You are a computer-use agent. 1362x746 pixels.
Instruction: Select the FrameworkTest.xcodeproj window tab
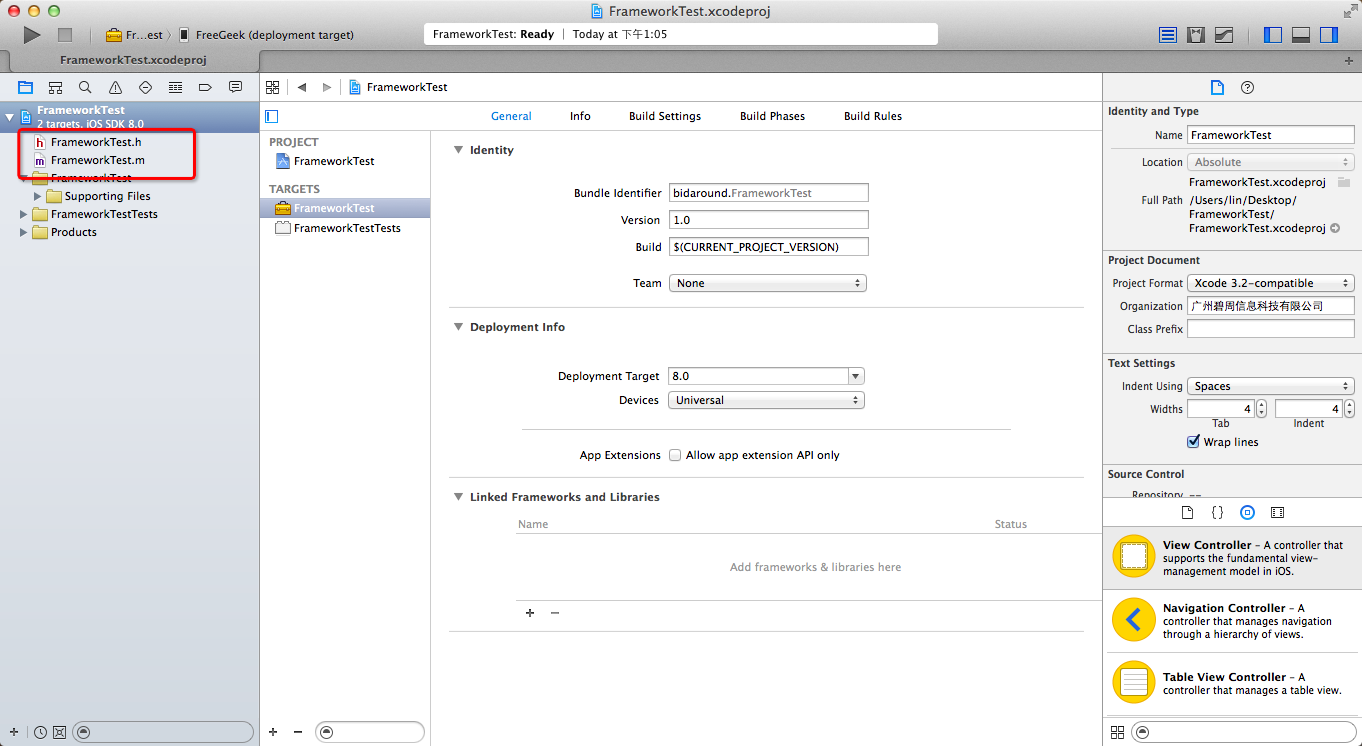[133, 60]
